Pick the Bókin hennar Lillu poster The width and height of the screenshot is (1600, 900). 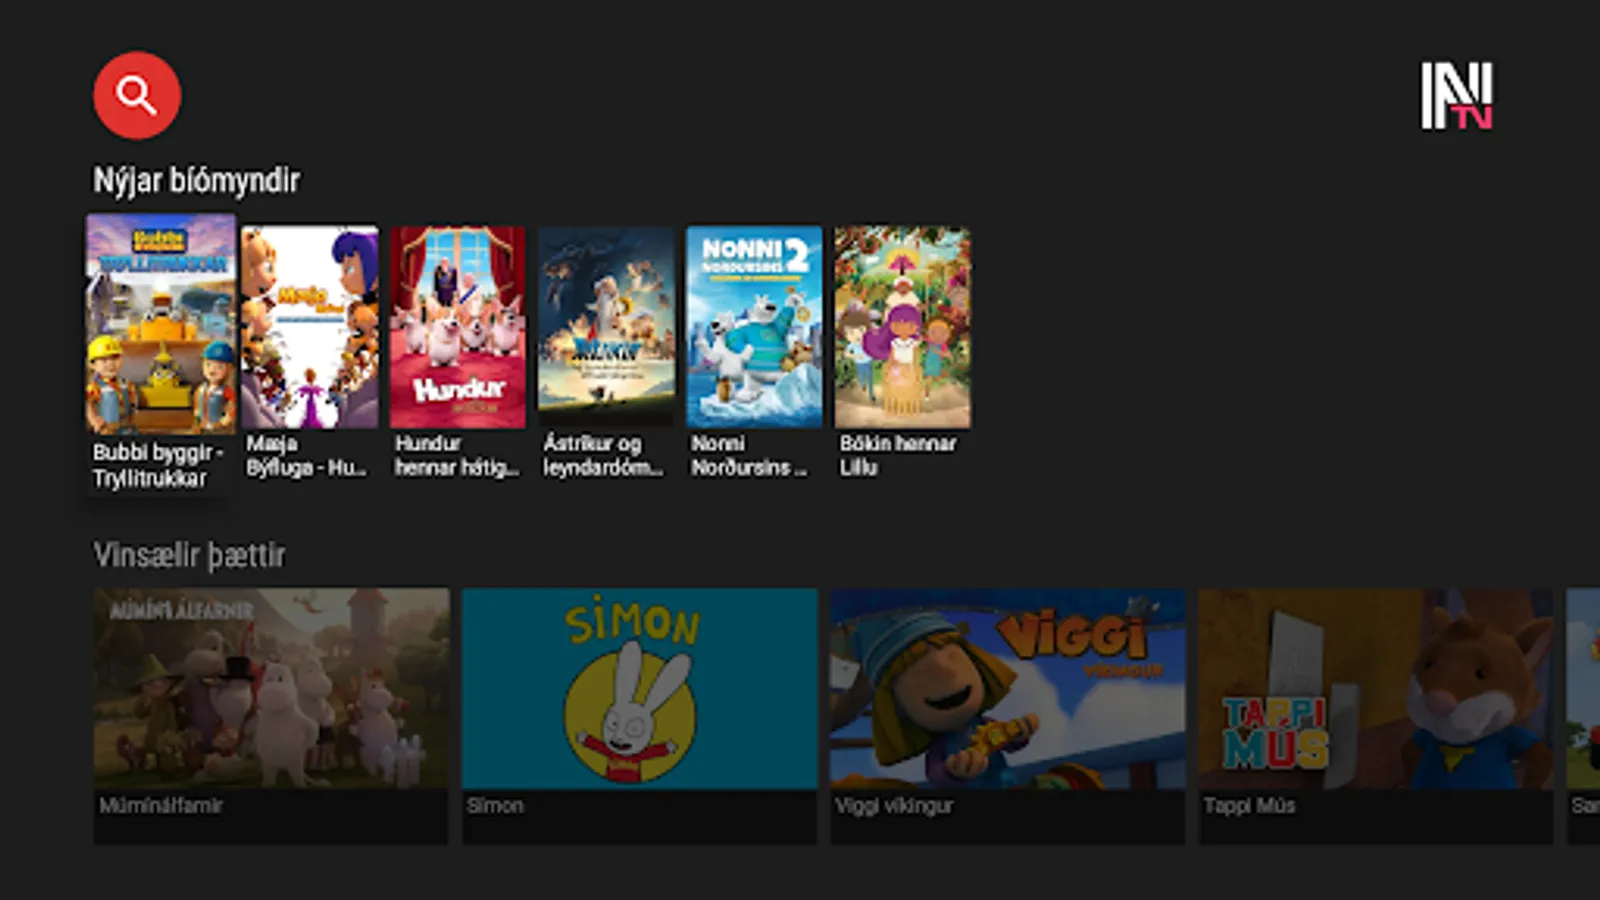click(x=902, y=327)
